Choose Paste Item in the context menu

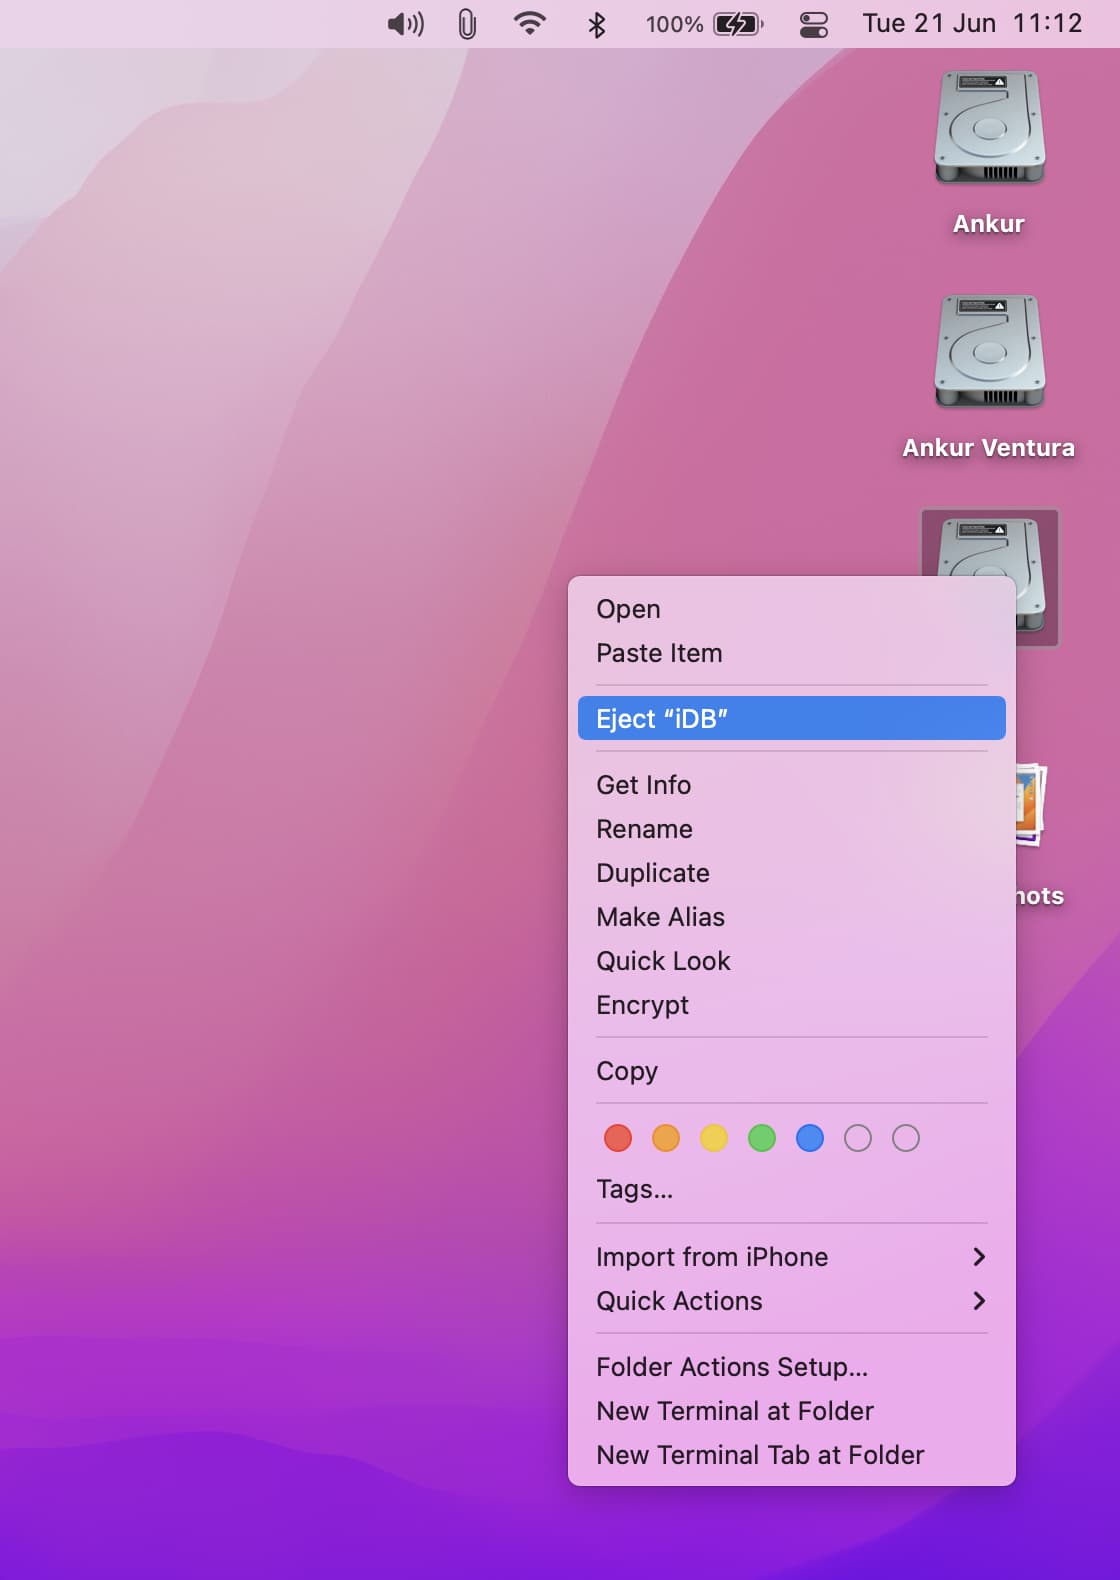[792, 653]
